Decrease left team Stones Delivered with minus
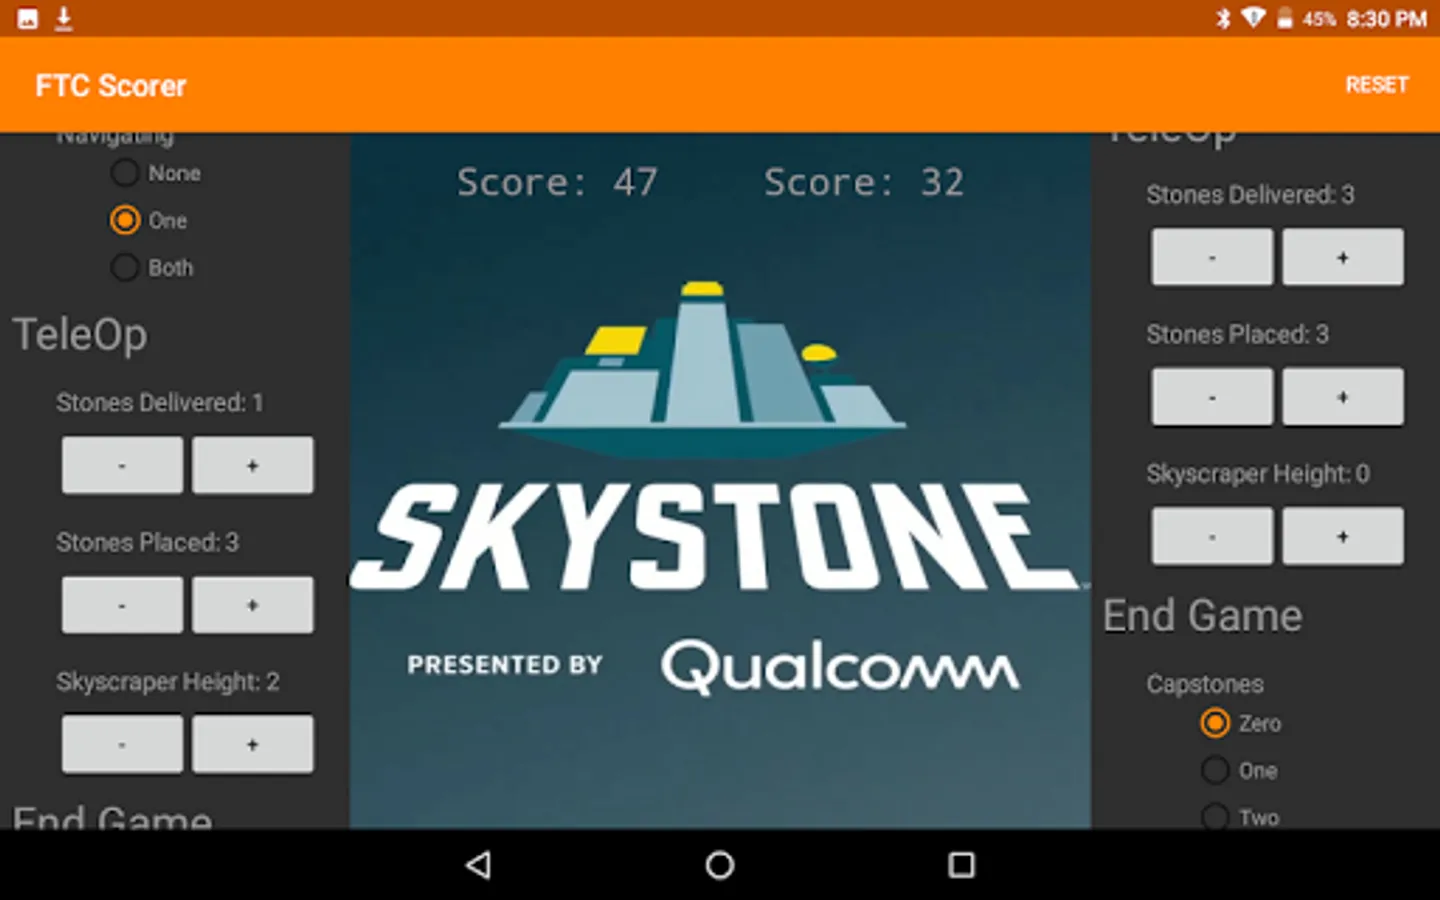1440x900 pixels. [x=122, y=465]
